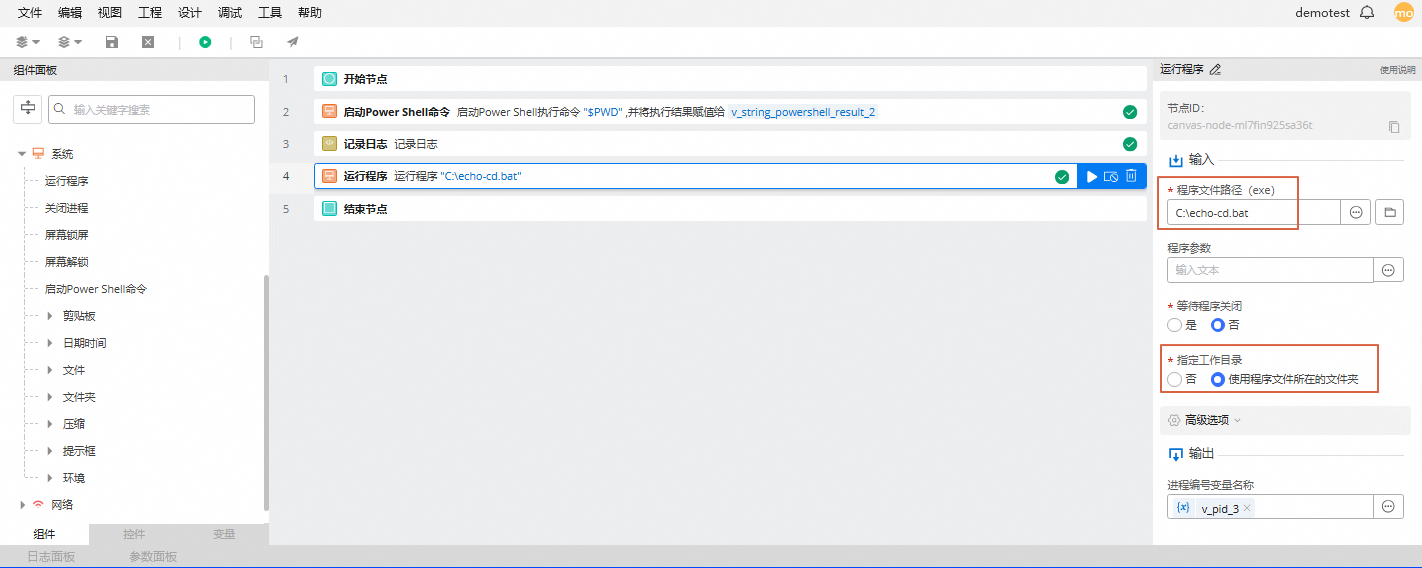Click the ellipsis button beside v_pid_3 output
Image resolution: width=1422 pixels, height=568 pixels.
[1388, 507]
